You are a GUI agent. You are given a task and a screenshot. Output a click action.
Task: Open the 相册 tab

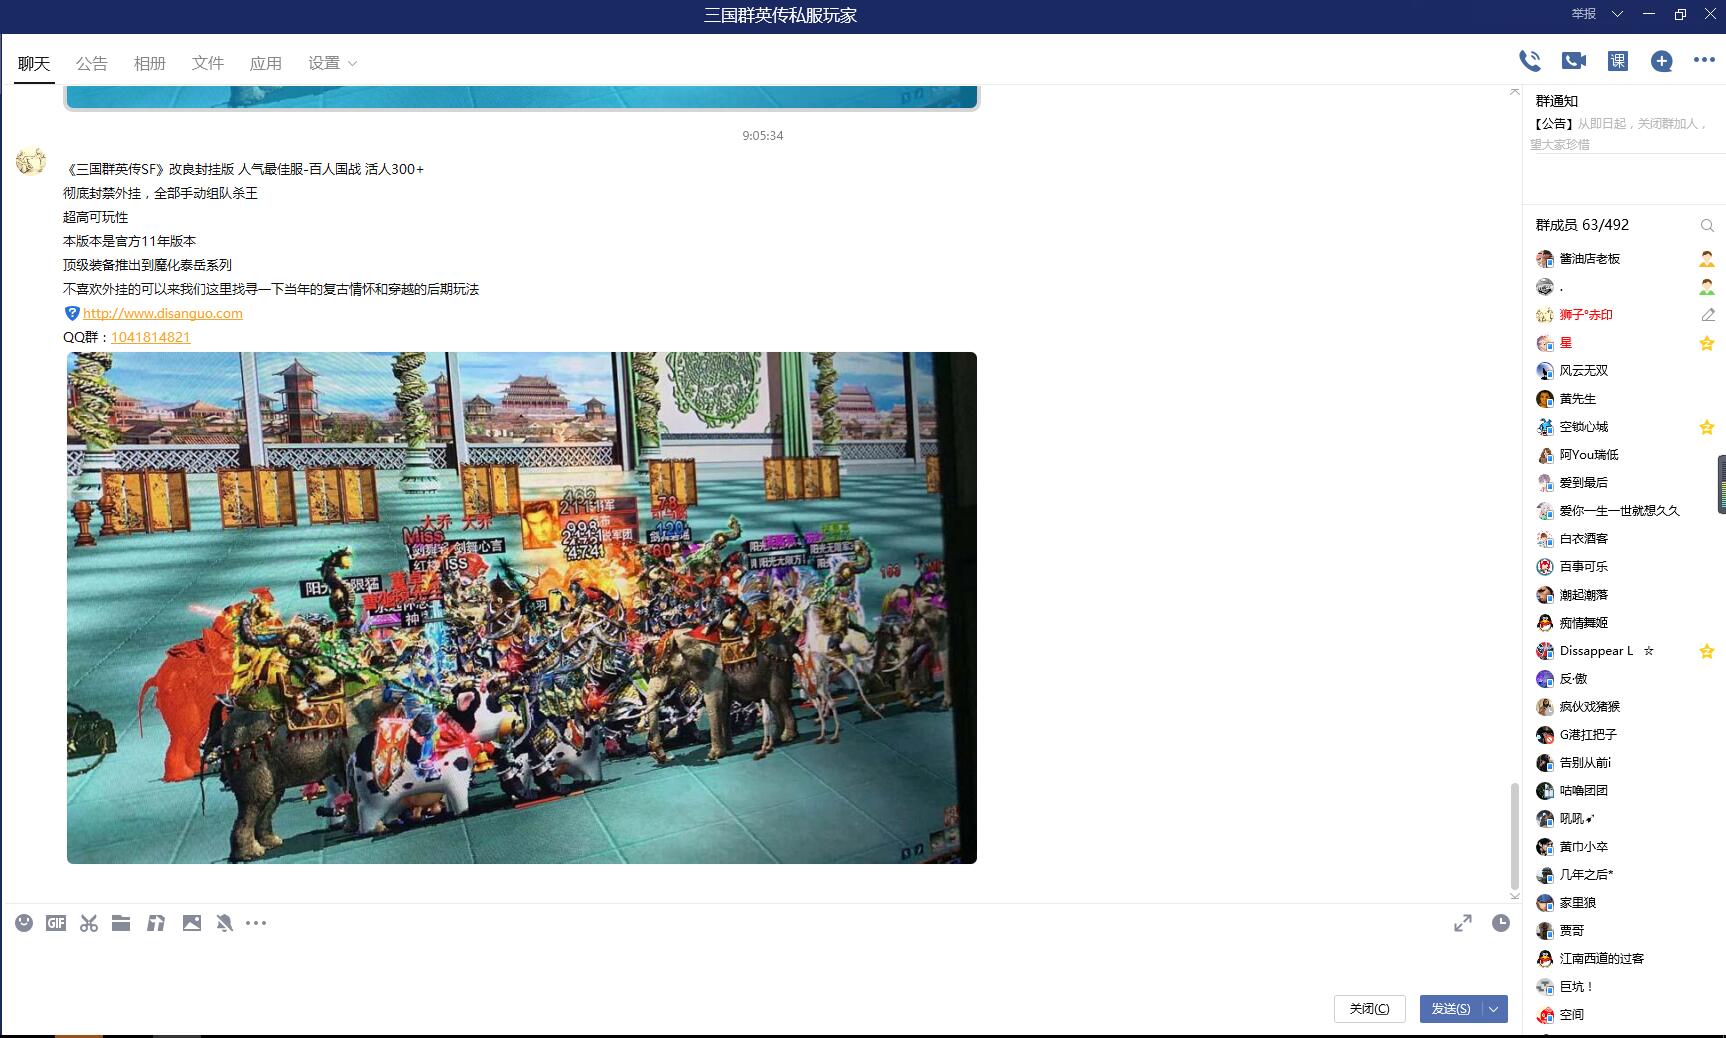[x=149, y=63]
